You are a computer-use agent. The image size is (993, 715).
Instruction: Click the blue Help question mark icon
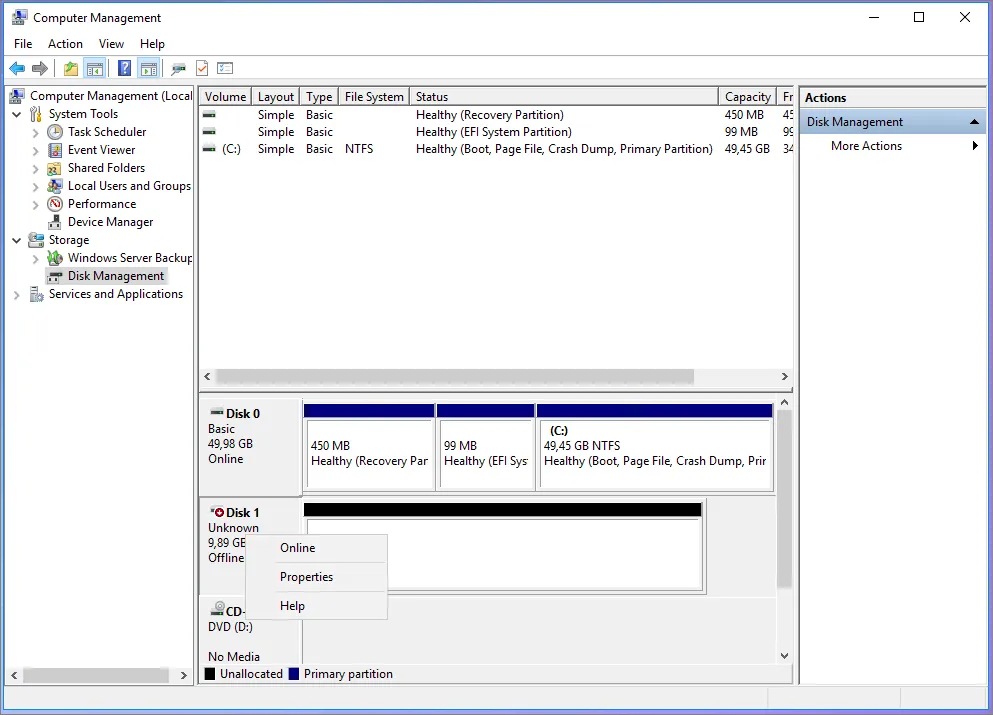(124, 68)
